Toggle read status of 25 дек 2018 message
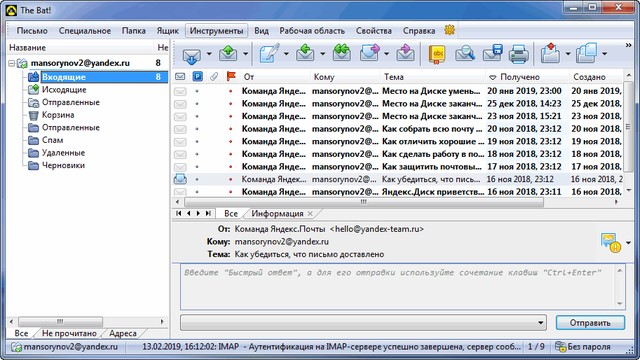 [180, 104]
